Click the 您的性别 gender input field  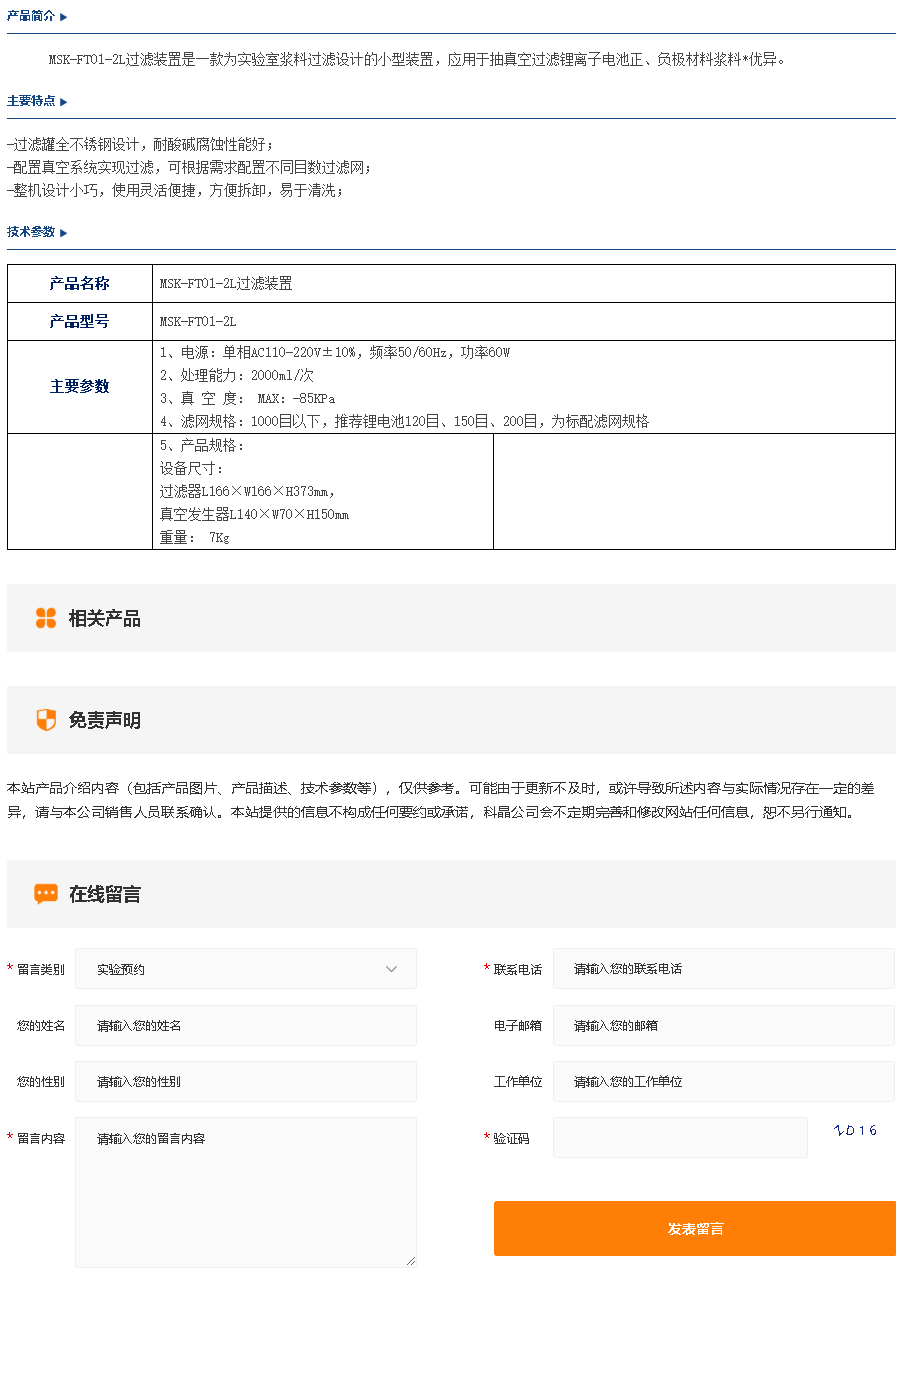click(245, 1082)
